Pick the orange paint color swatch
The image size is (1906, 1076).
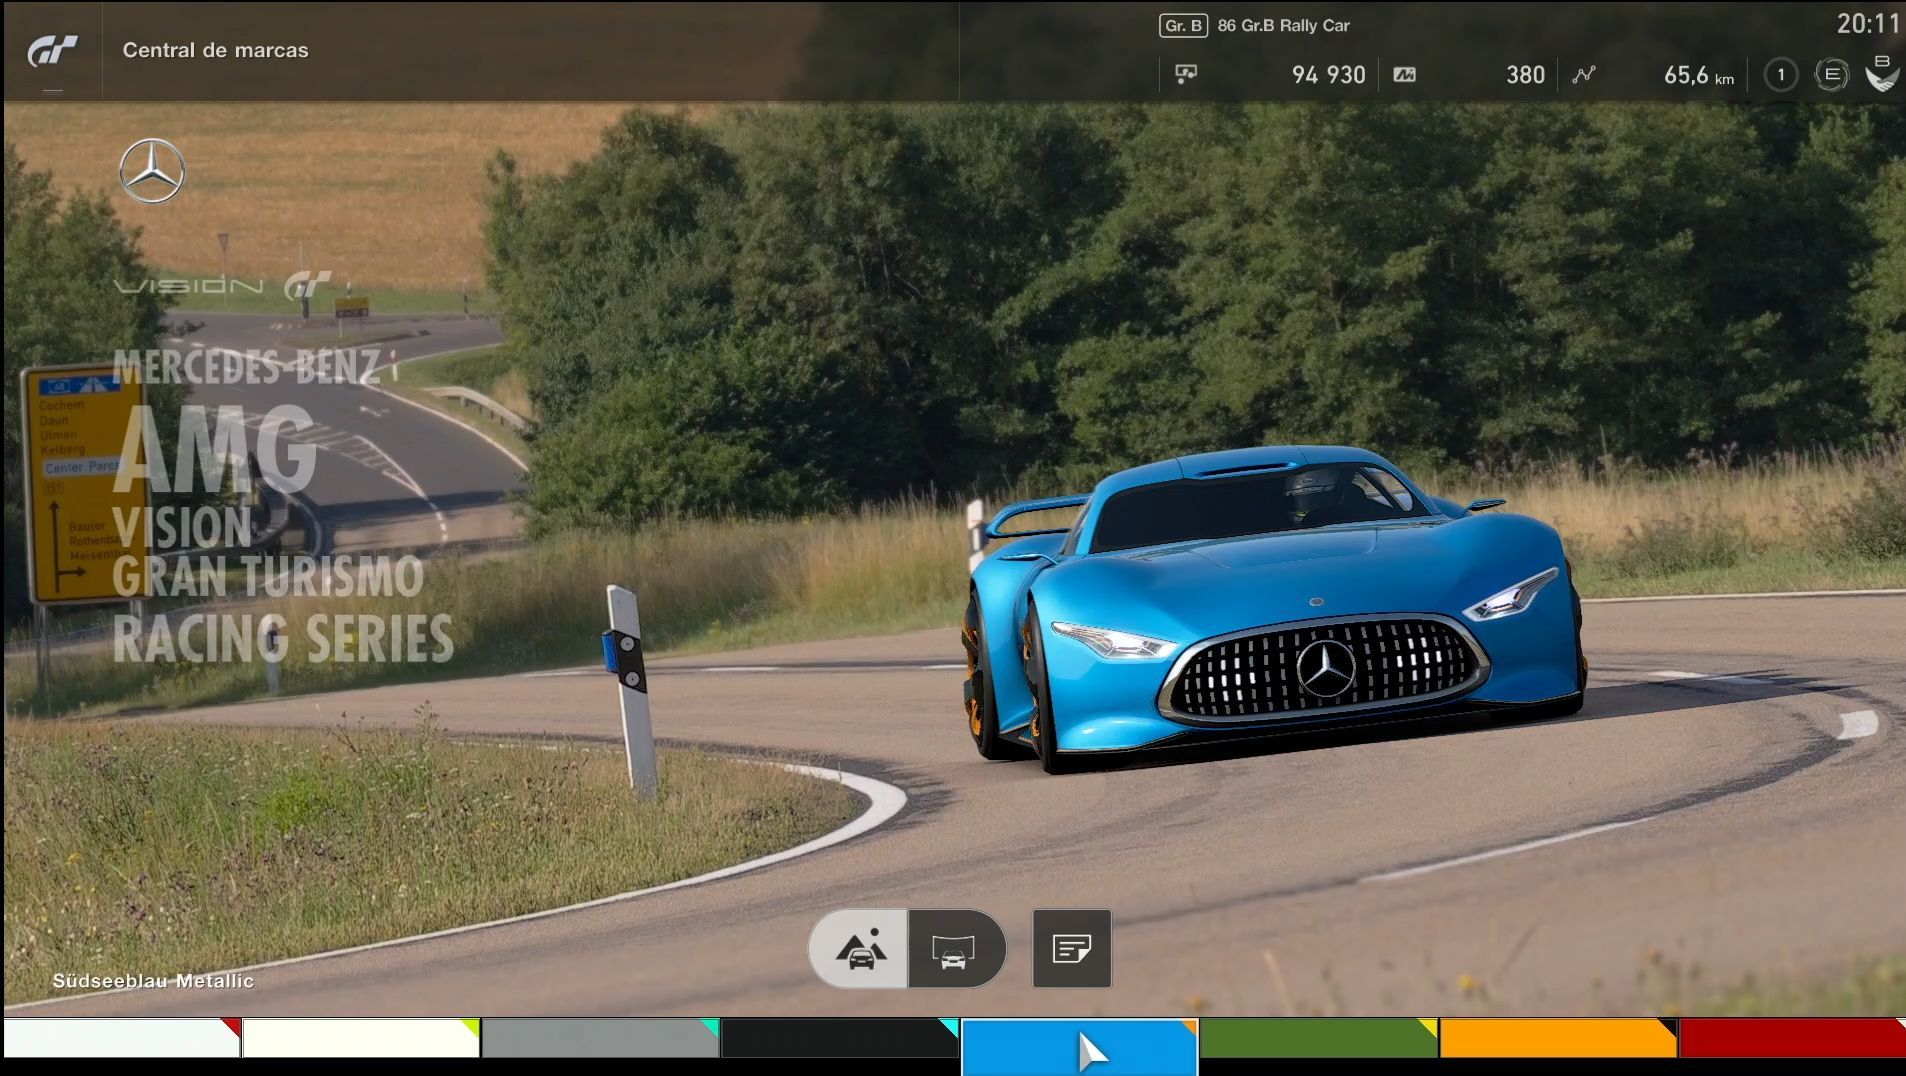tap(1557, 1038)
